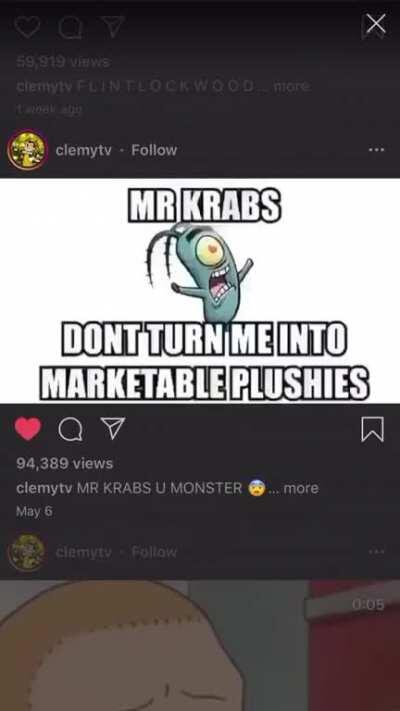This screenshot has width=400, height=711.
Task: Expand the MR KRABS U MONSTER caption with more
Action: [301, 488]
